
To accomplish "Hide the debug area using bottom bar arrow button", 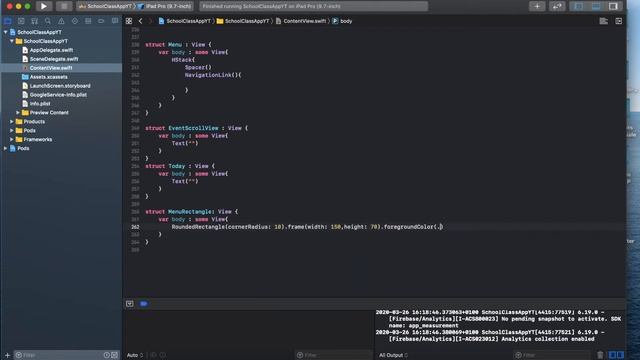I will click(130, 304).
